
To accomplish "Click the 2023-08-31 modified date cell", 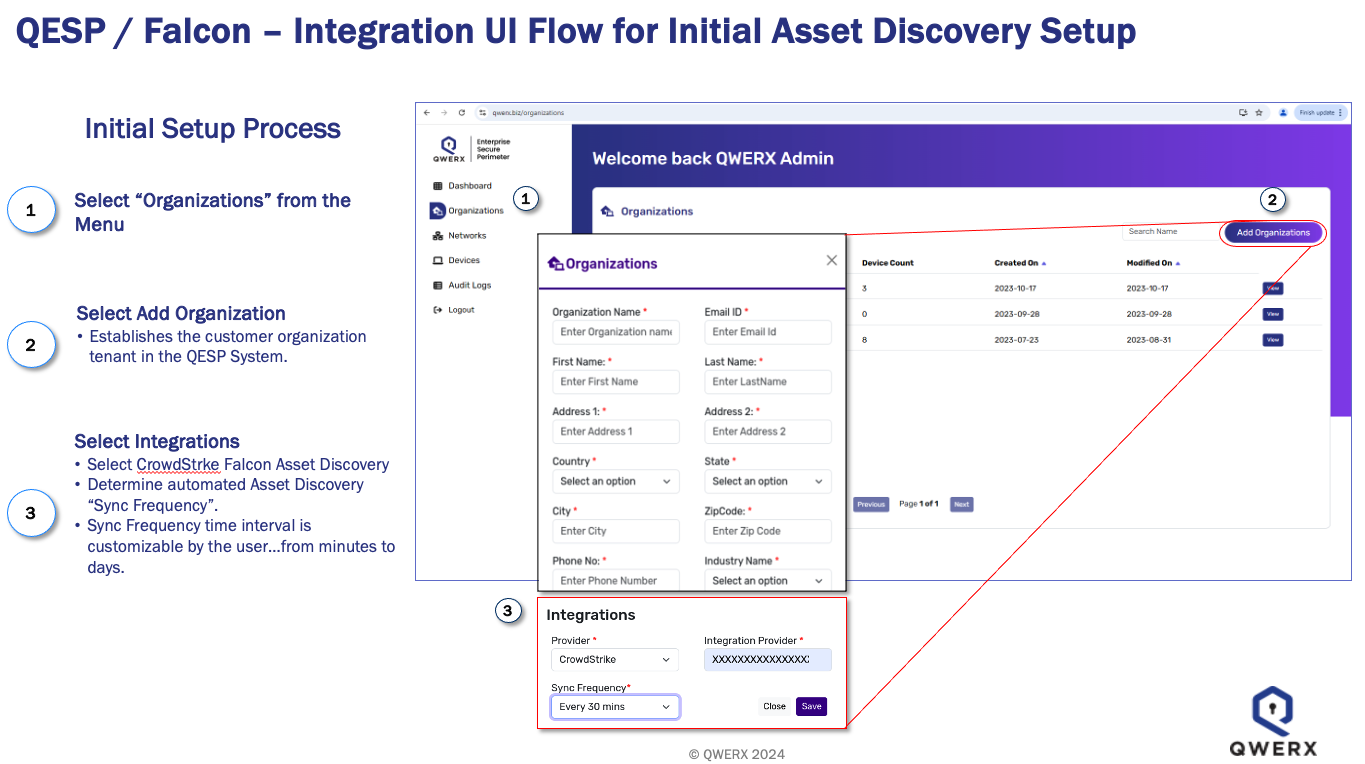I will click(x=1149, y=340).
